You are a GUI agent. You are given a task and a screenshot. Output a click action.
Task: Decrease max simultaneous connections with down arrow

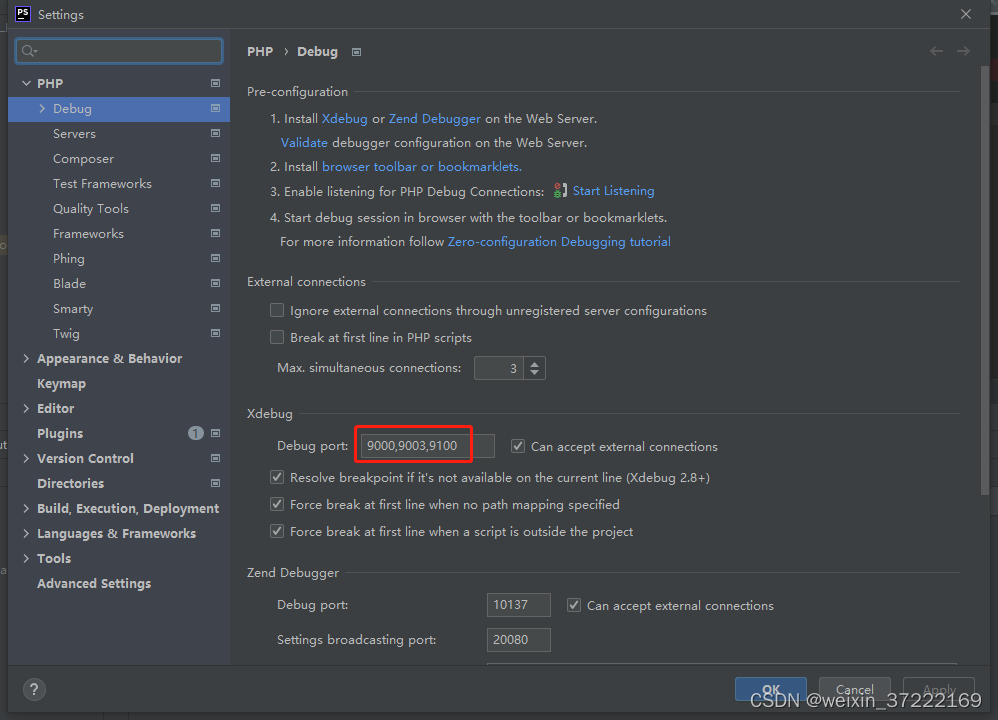[x=535, y=372]
